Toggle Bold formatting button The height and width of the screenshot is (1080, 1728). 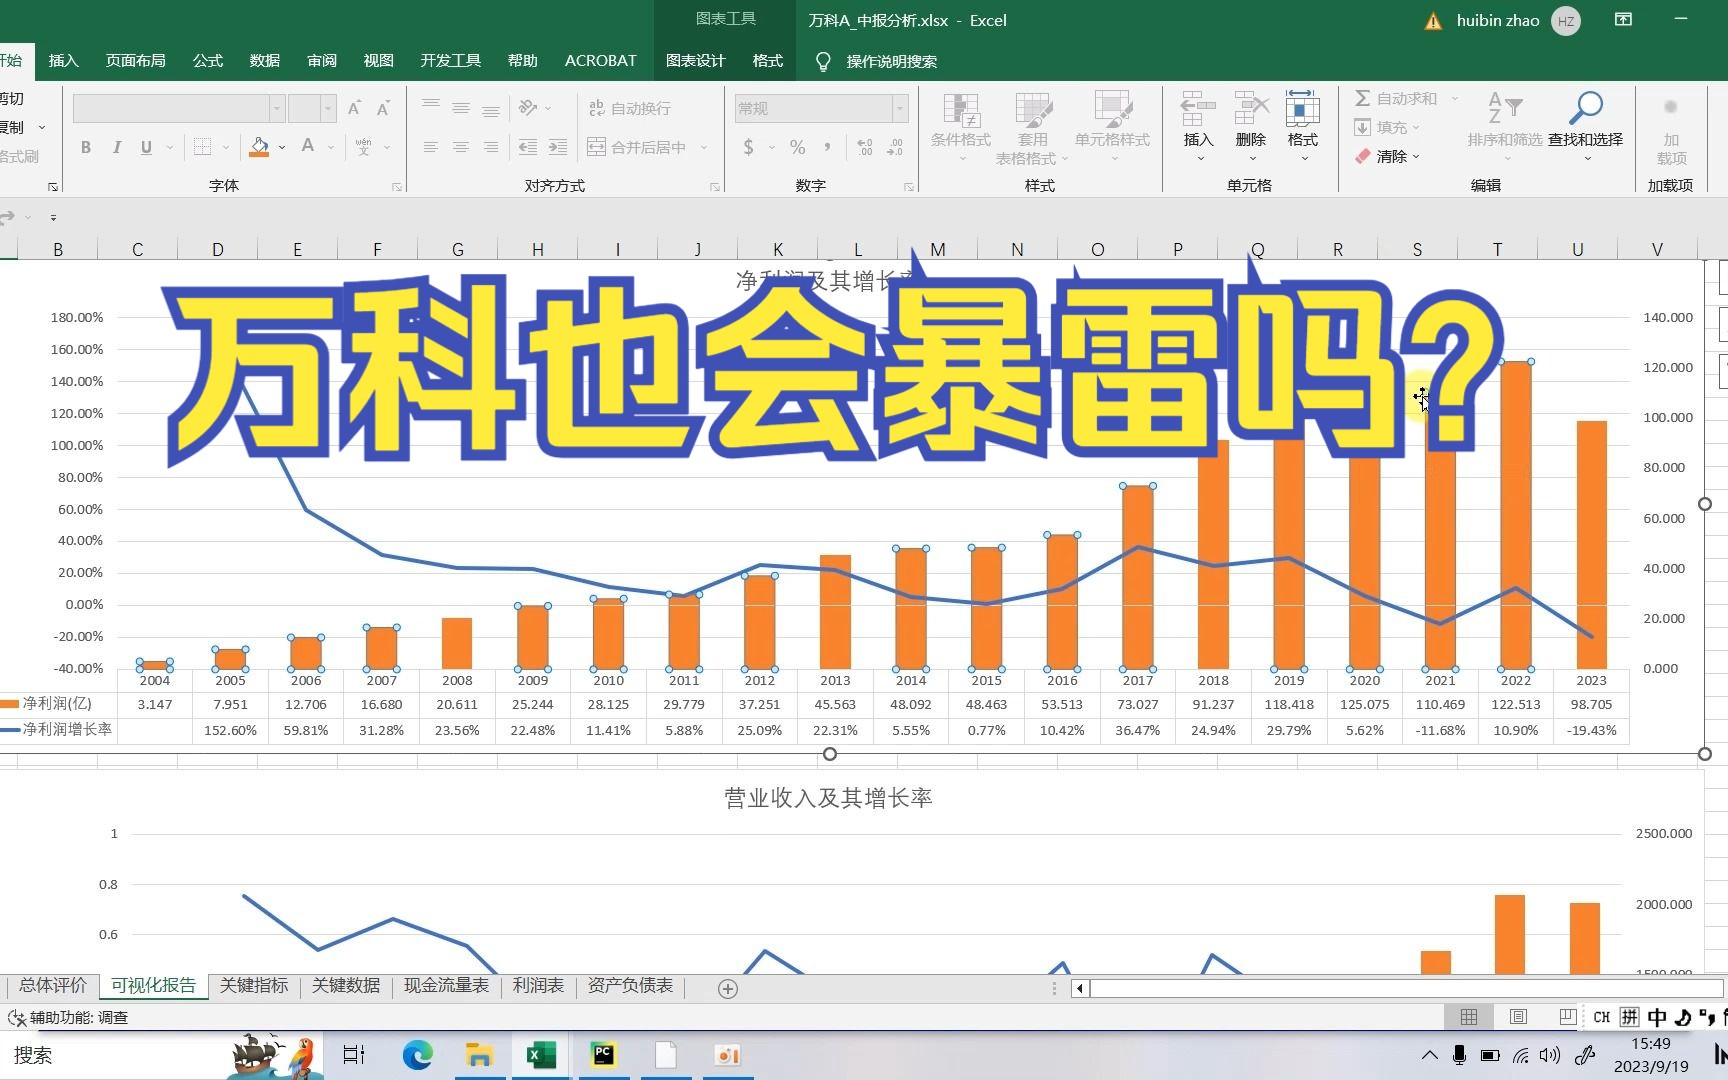pyautogui.click(x=86, y=147)
